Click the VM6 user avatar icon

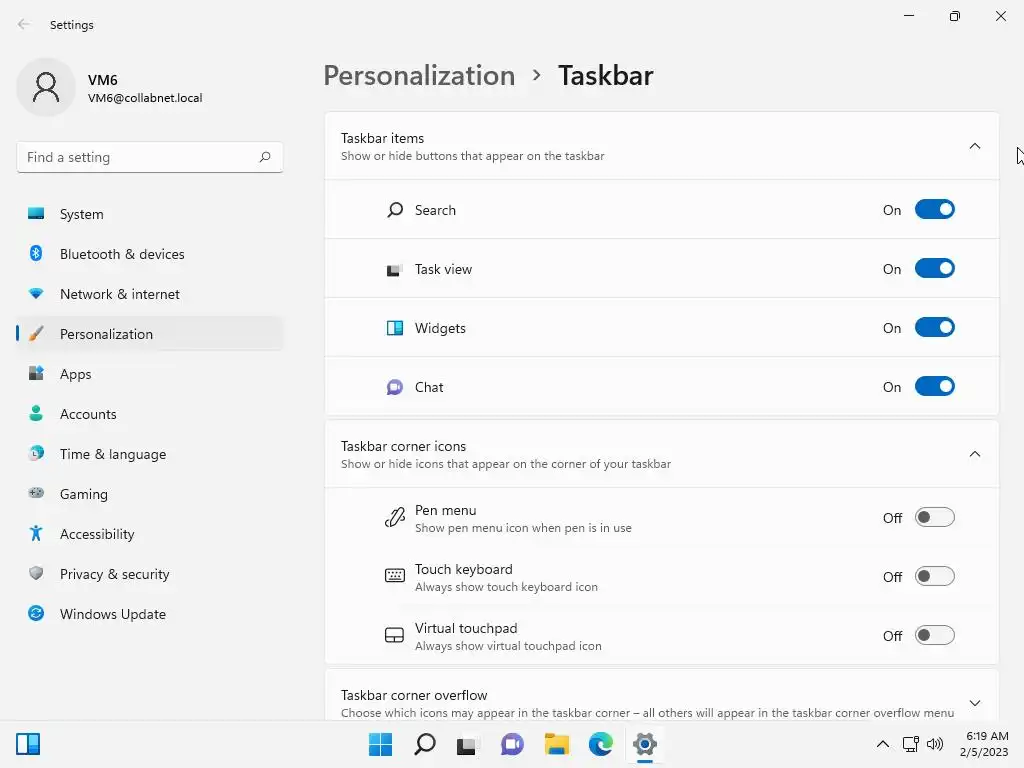coord(46,87)
